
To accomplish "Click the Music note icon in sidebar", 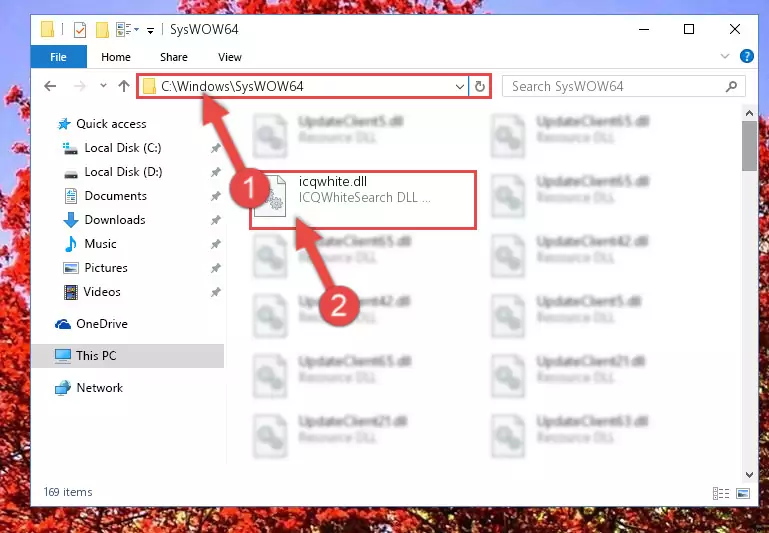I will coord(71,244).
